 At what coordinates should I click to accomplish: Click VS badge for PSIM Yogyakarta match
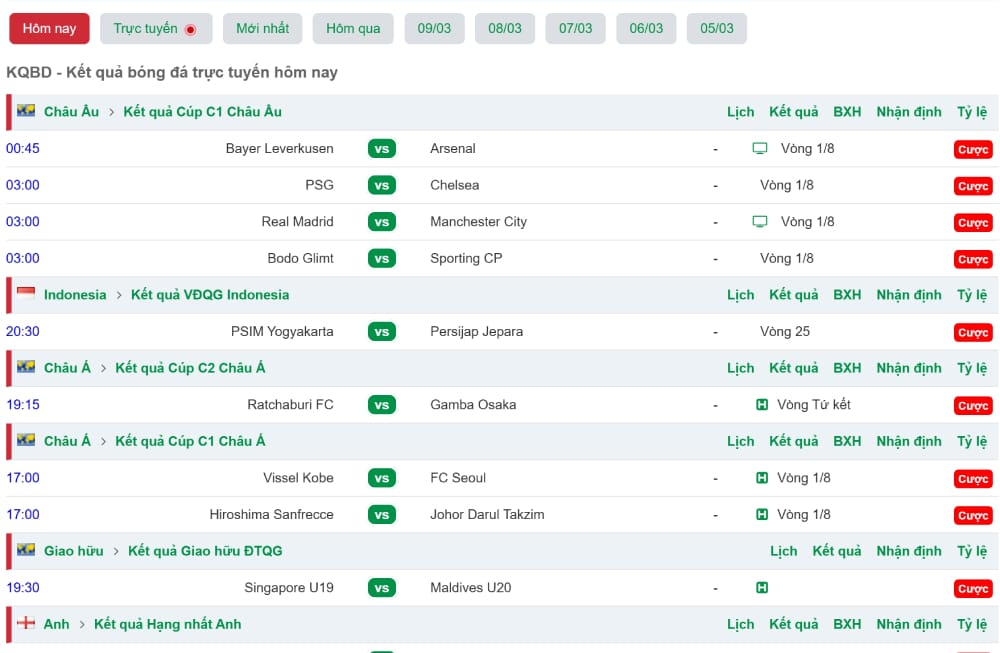[x=382, y=332]
